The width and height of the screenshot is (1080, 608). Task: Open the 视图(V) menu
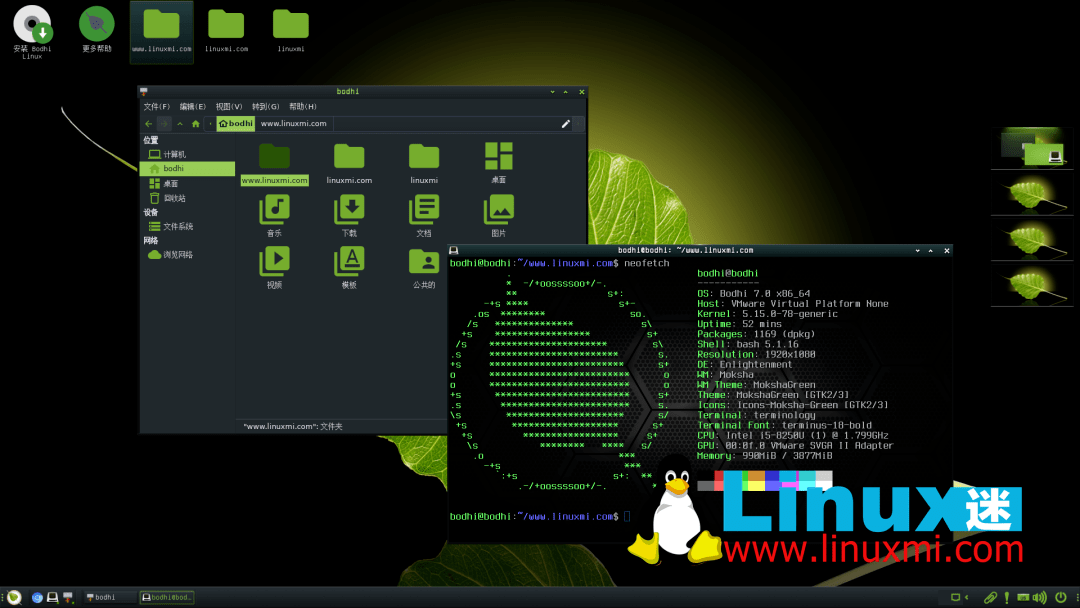coord(229,106)
